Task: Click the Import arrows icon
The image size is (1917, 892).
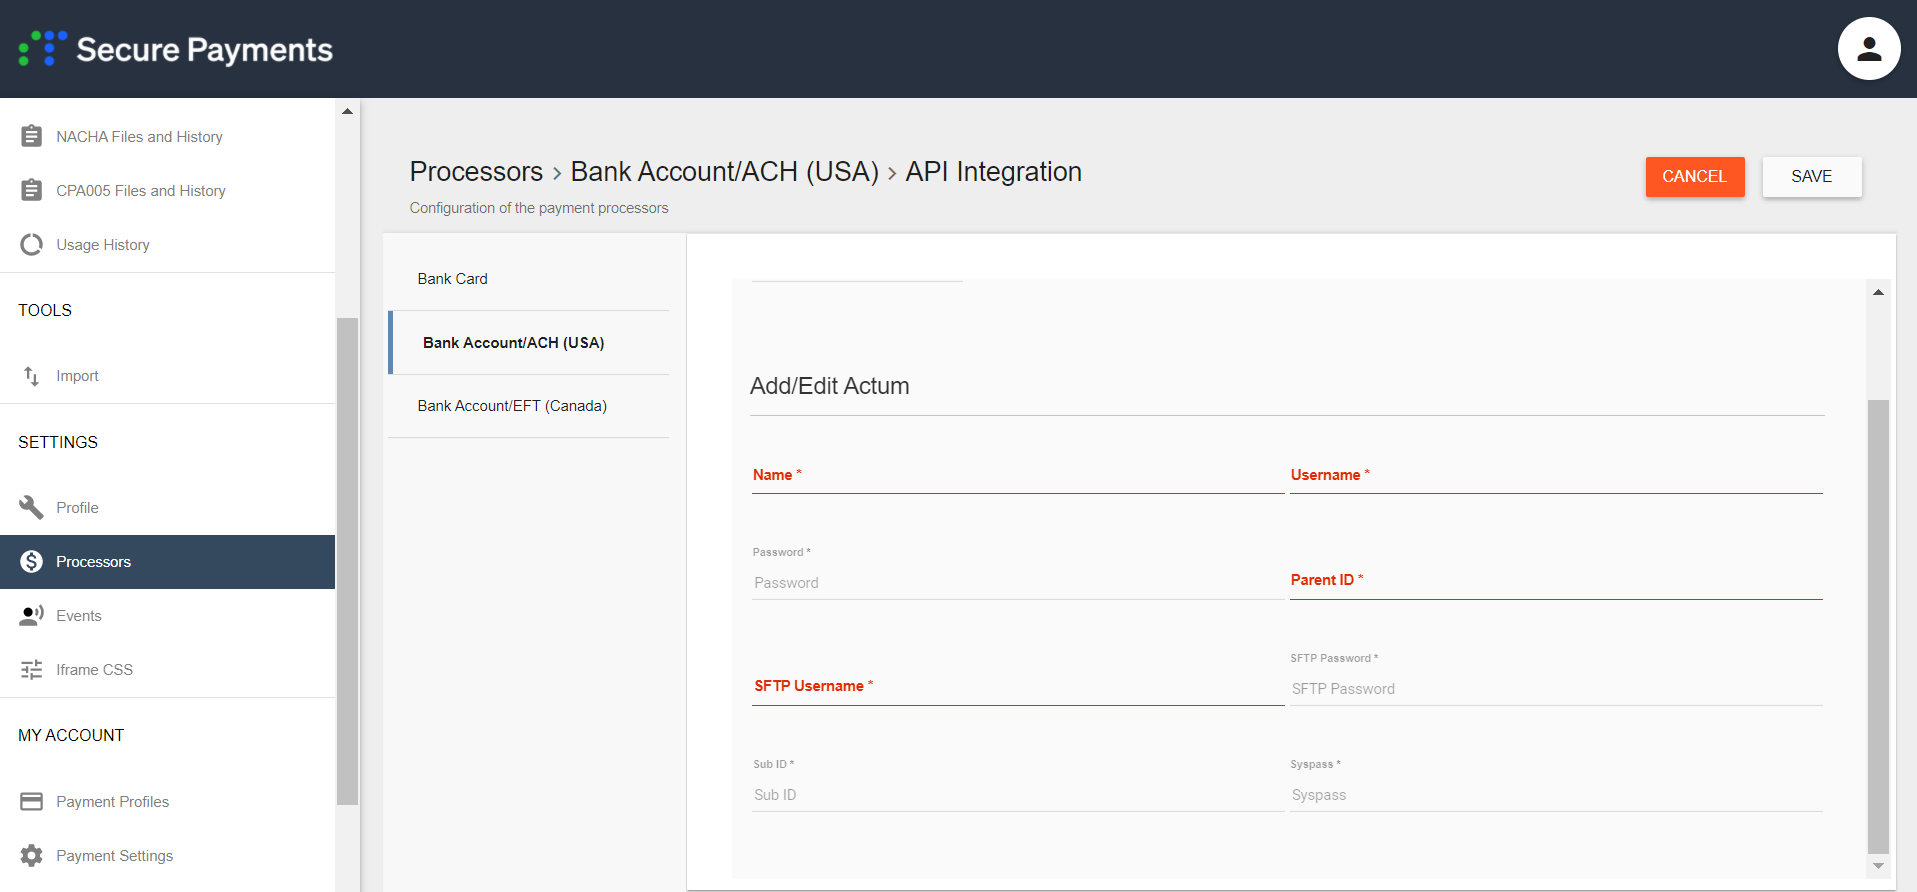Action: [x=32, y=376]
